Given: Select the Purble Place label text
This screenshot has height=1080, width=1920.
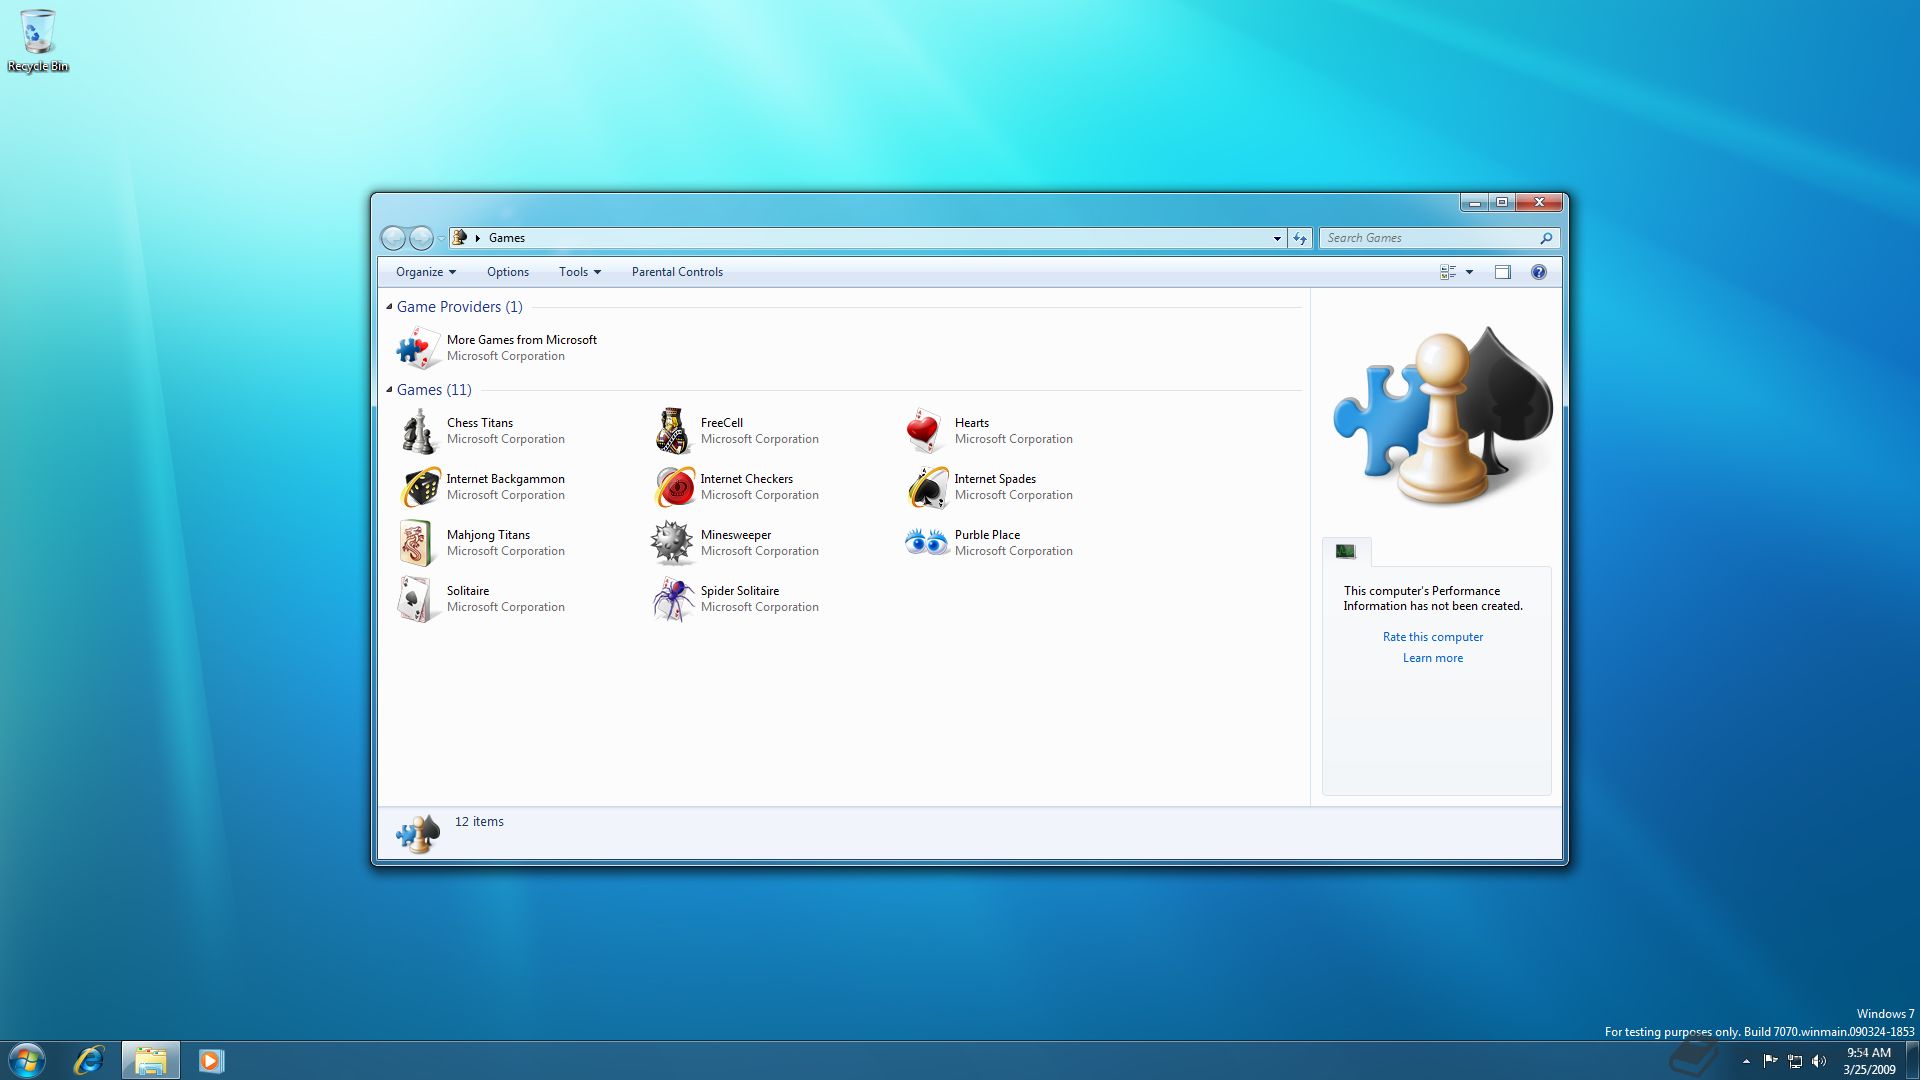Looking at the screenshot, I should point(987,535).
